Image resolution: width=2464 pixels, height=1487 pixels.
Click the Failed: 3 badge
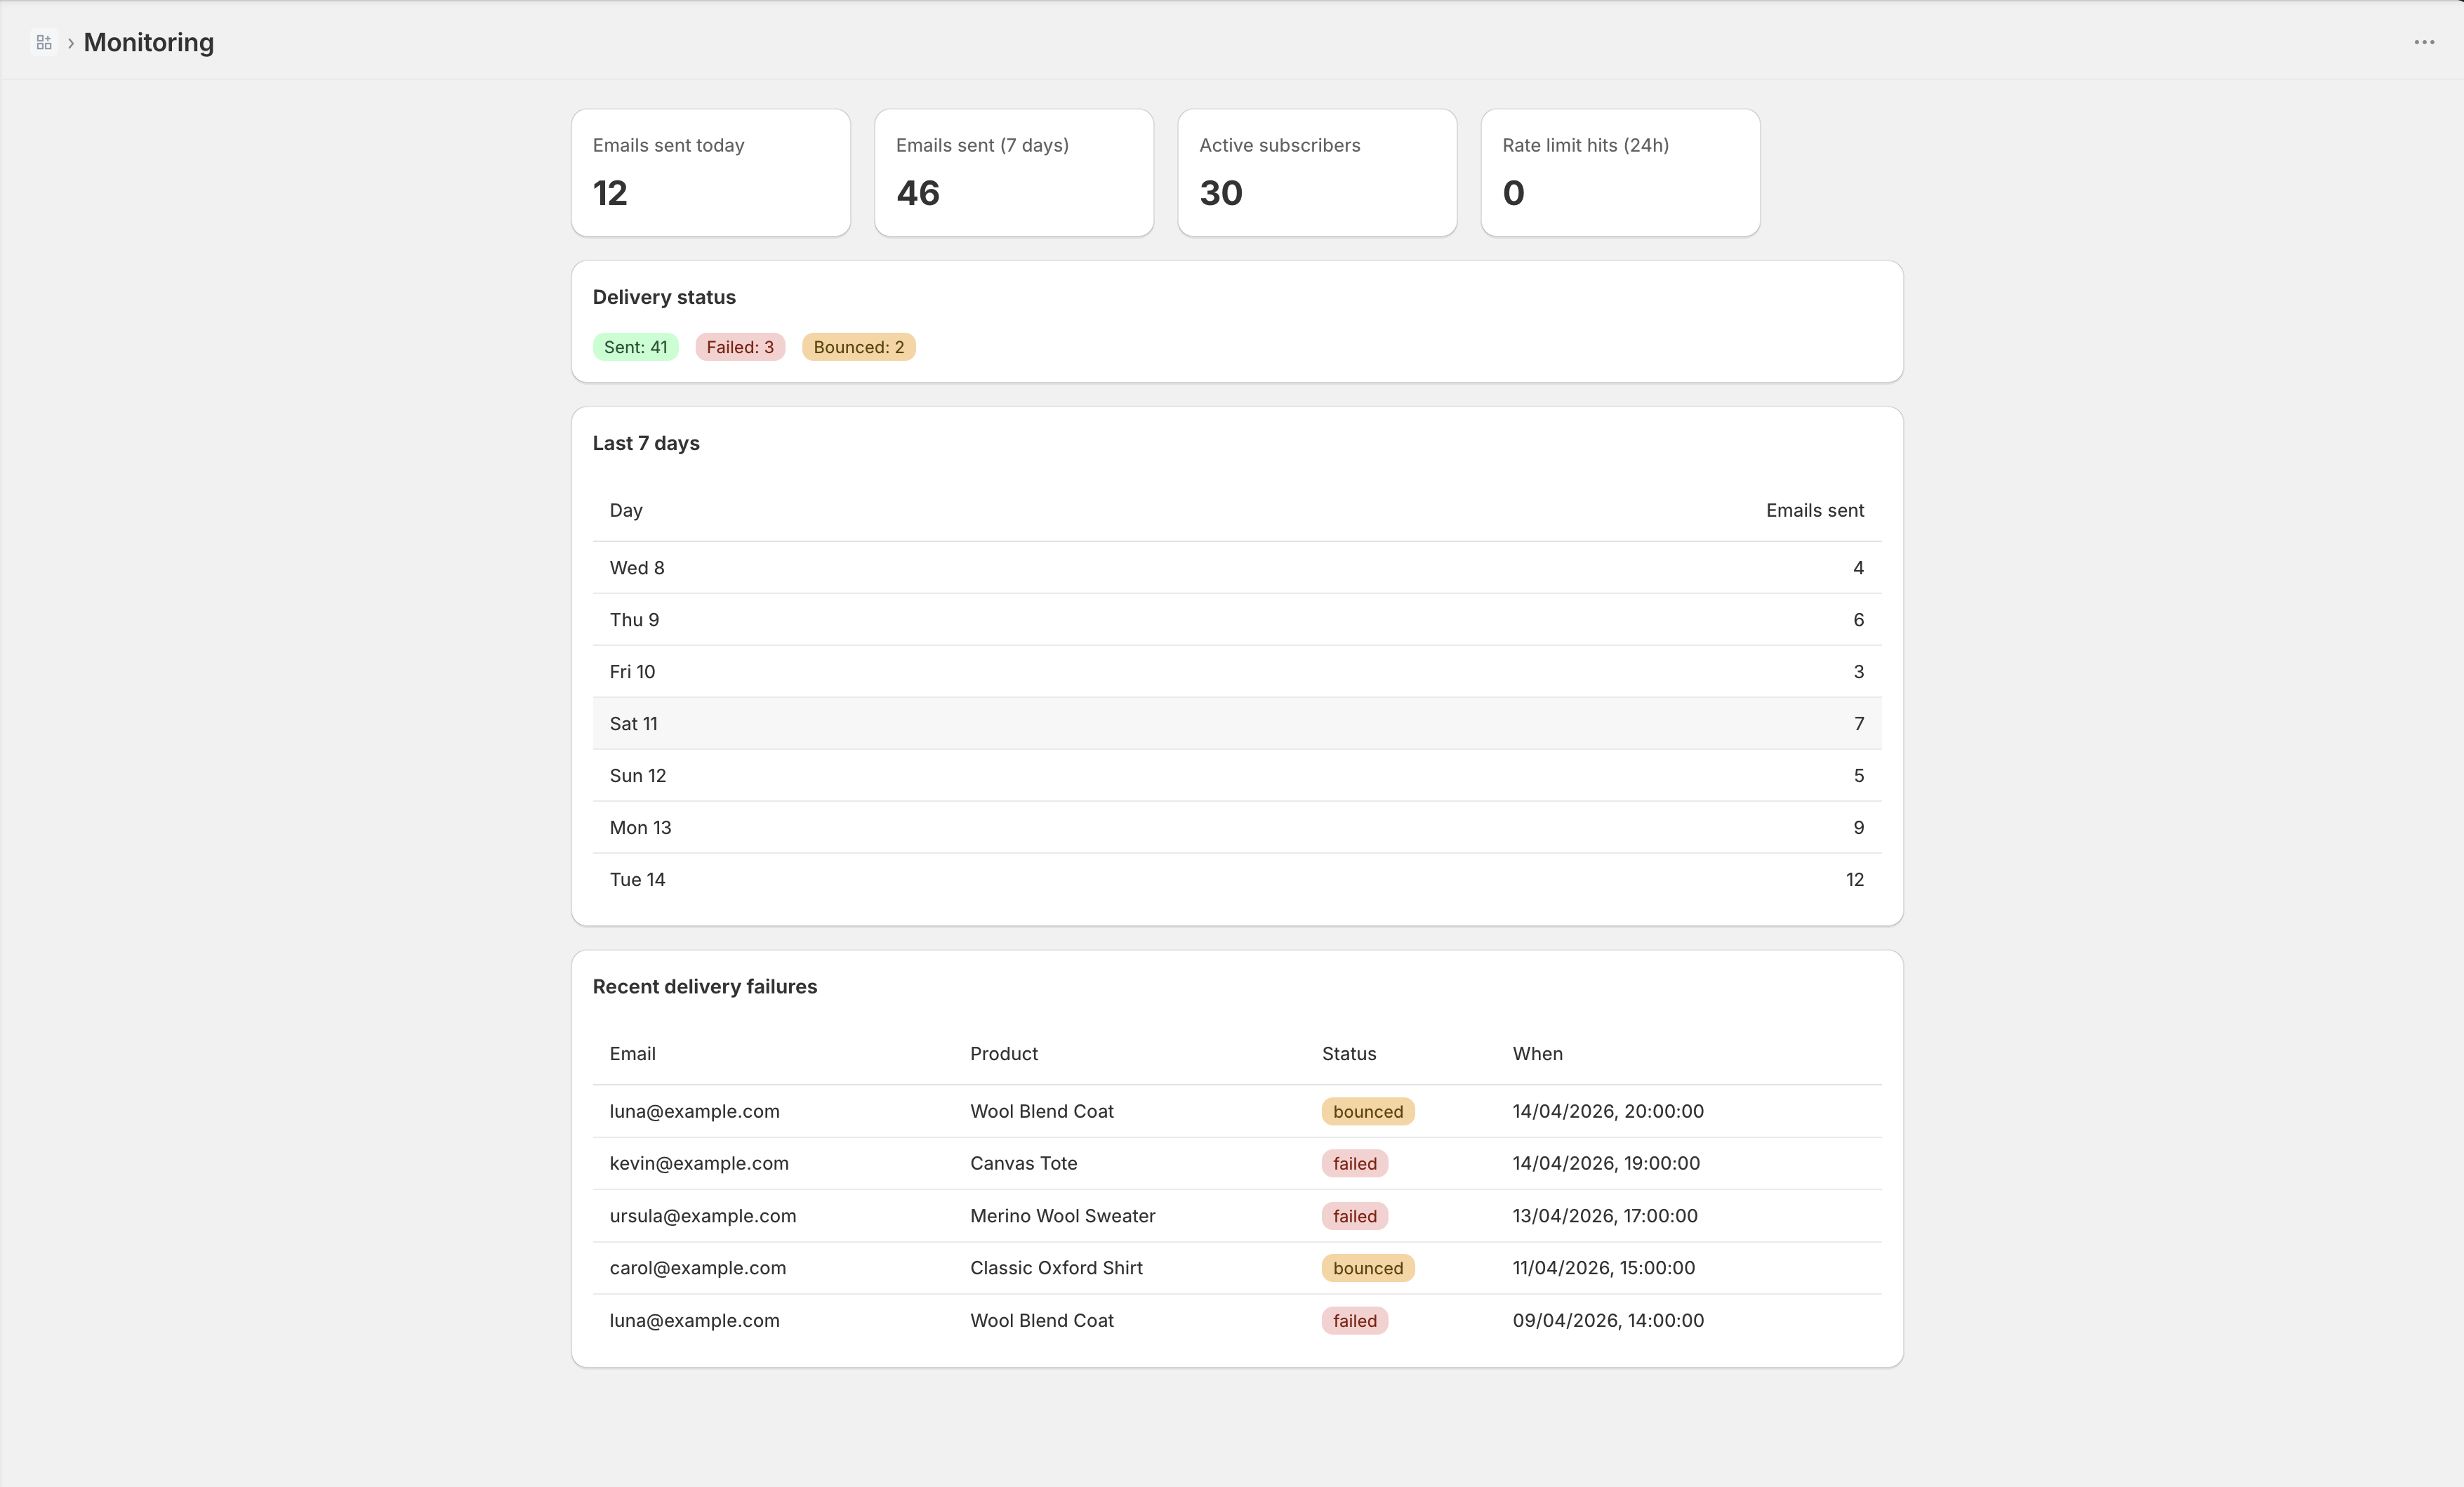tap(740, 347)
